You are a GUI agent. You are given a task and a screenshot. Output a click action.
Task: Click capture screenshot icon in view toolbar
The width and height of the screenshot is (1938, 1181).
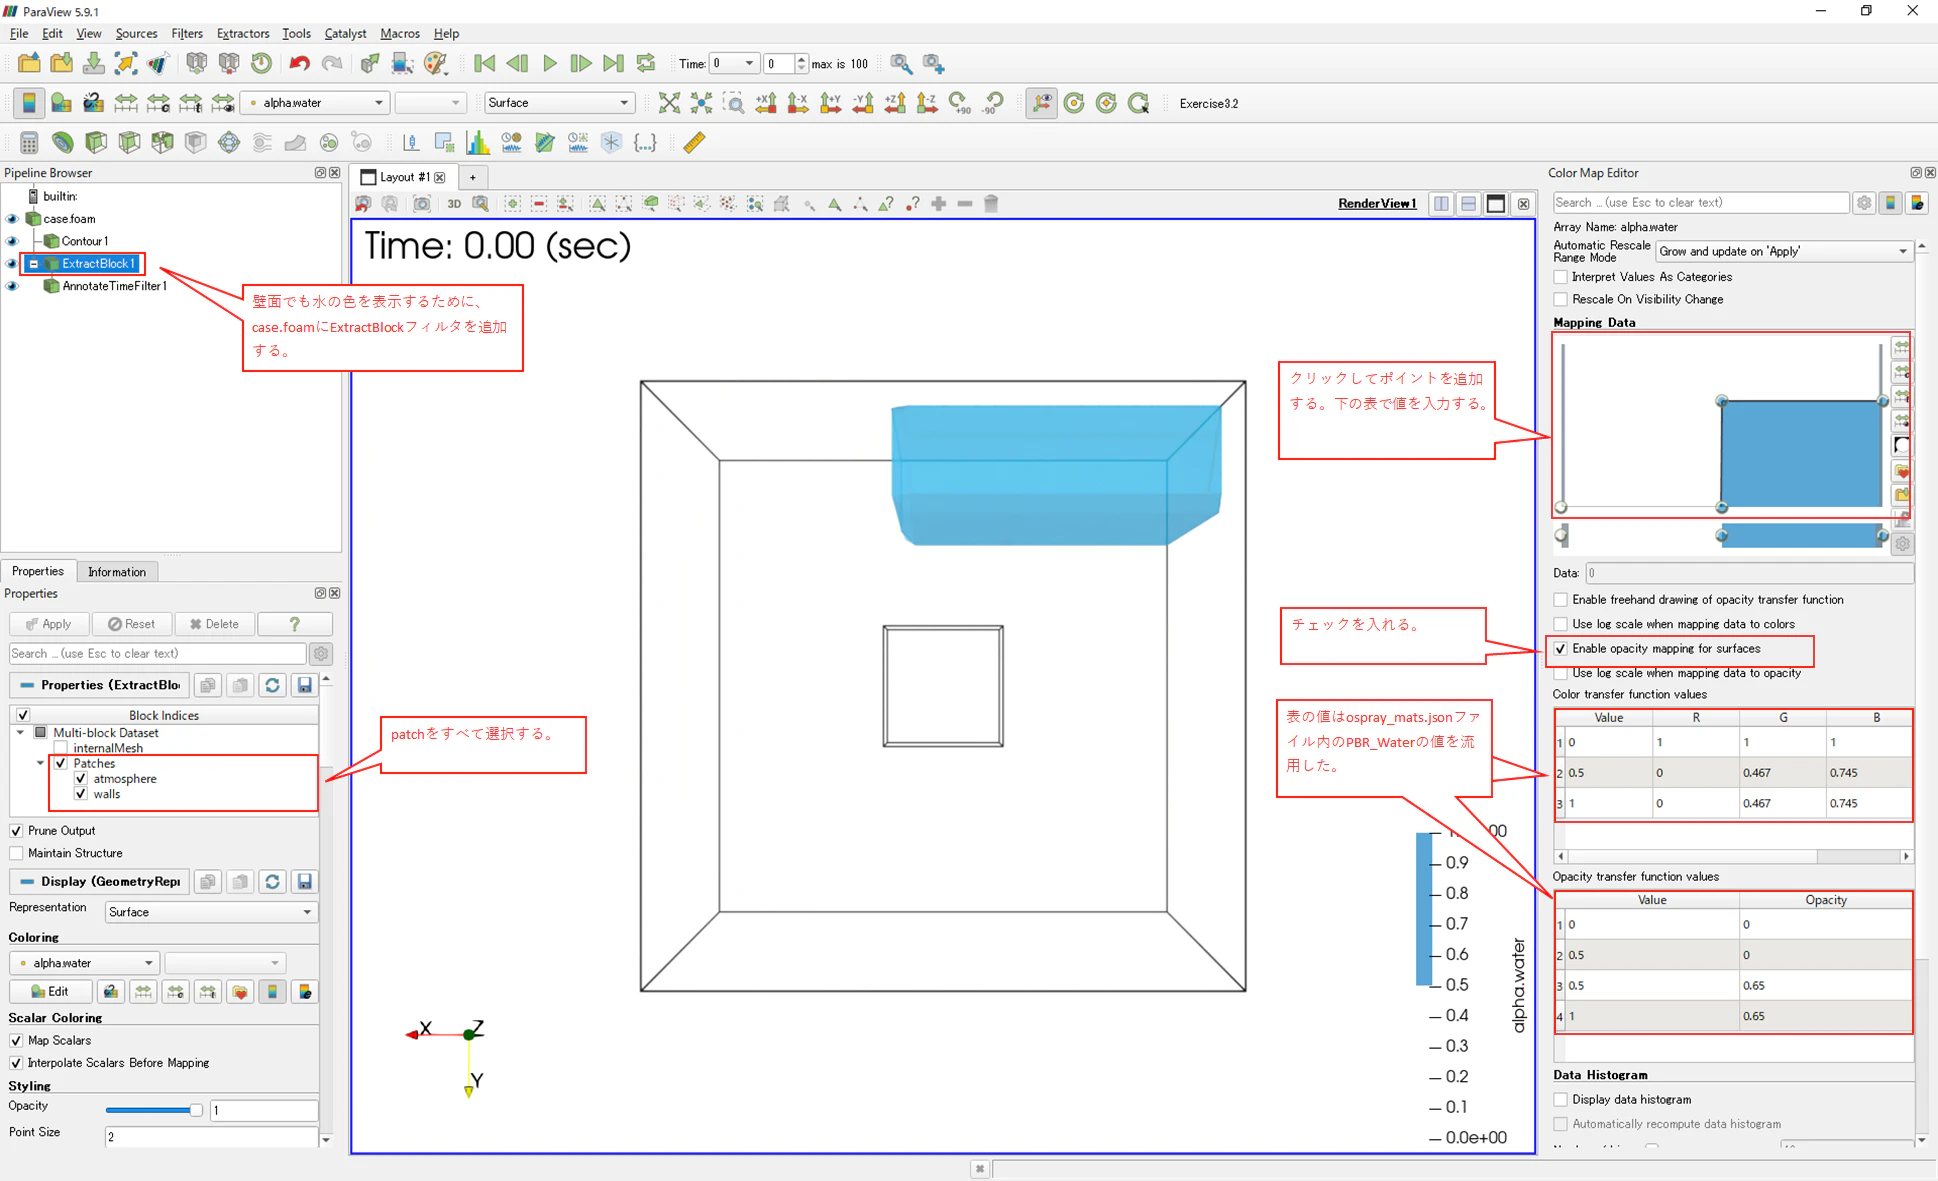422,204
